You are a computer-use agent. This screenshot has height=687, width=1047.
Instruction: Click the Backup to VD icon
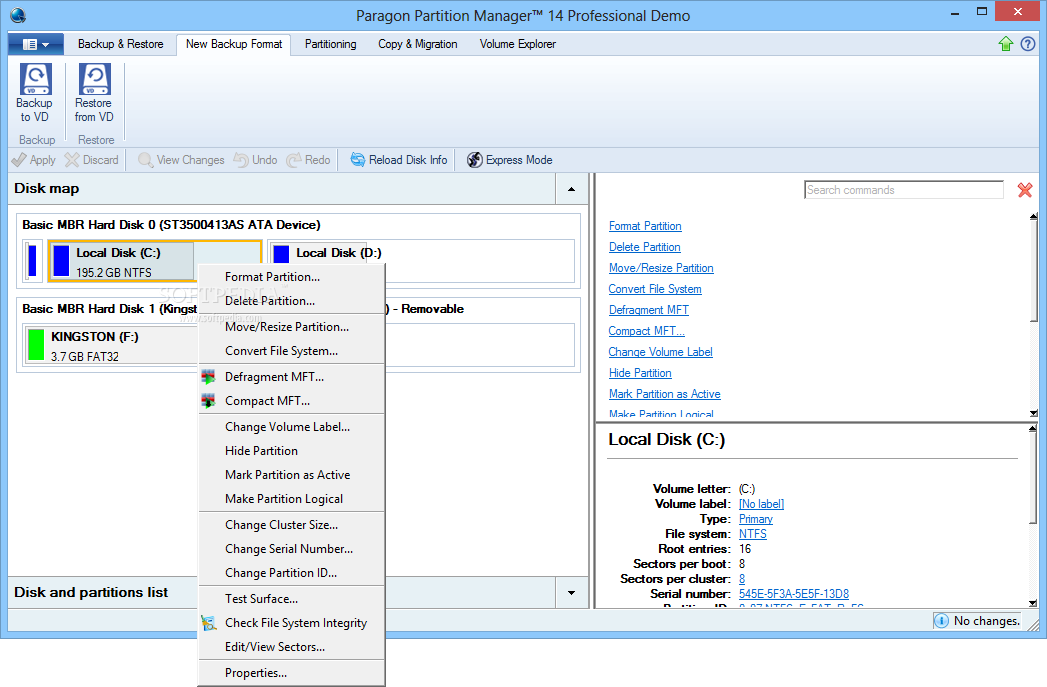coord(35,79)
